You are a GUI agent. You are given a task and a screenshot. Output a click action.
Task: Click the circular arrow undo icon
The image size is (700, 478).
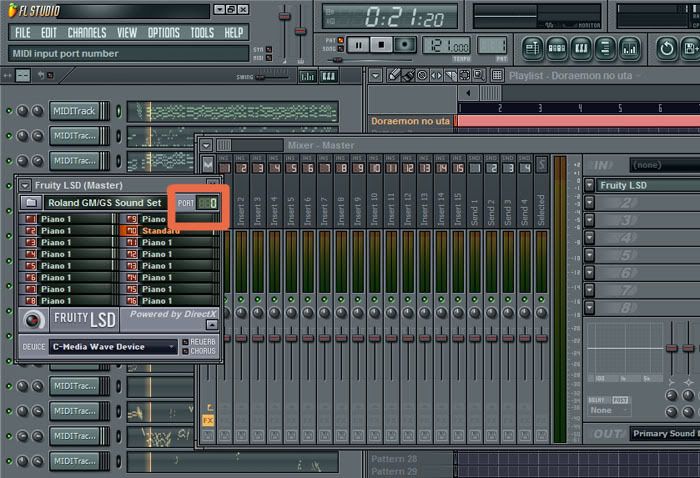[x=667, y=48]
